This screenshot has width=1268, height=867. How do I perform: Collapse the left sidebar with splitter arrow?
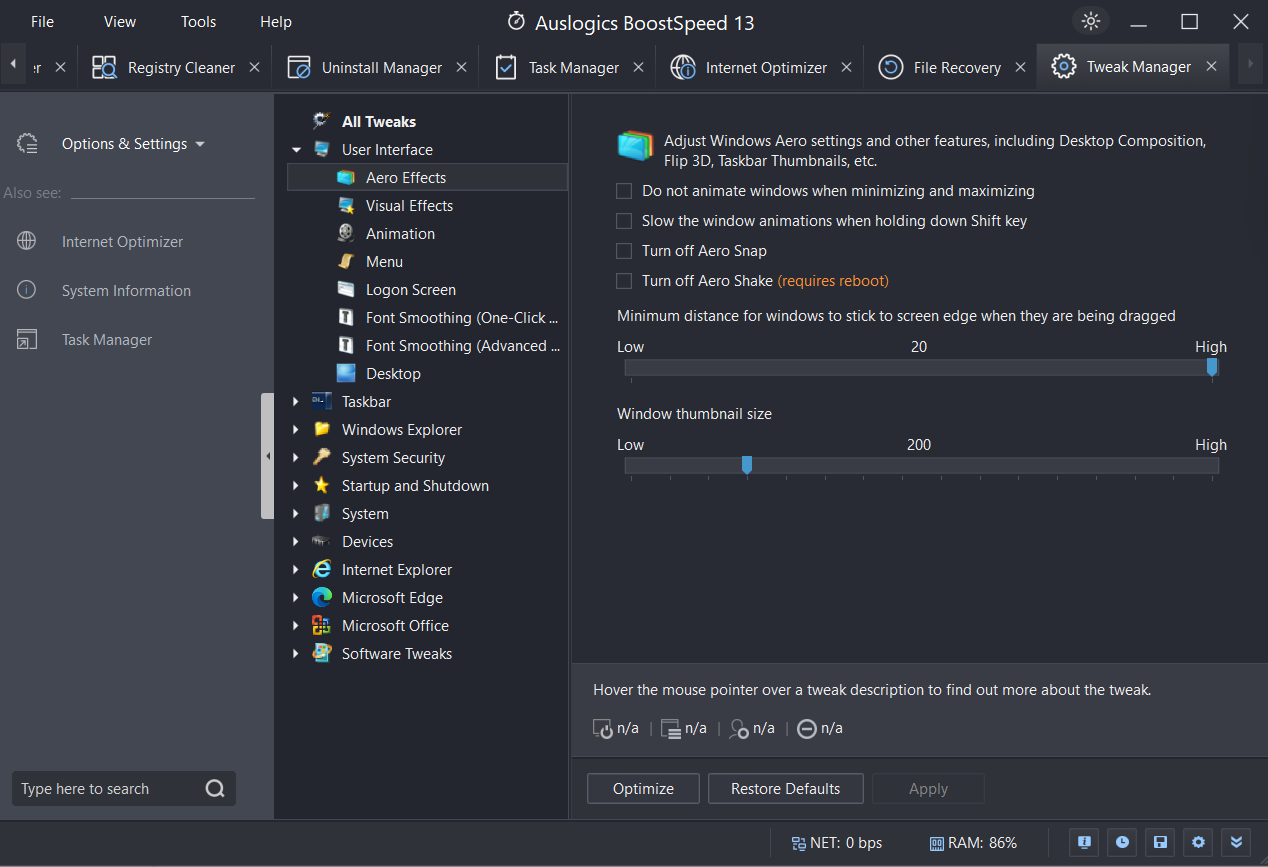pyautogui.click(x=267, y=456)
